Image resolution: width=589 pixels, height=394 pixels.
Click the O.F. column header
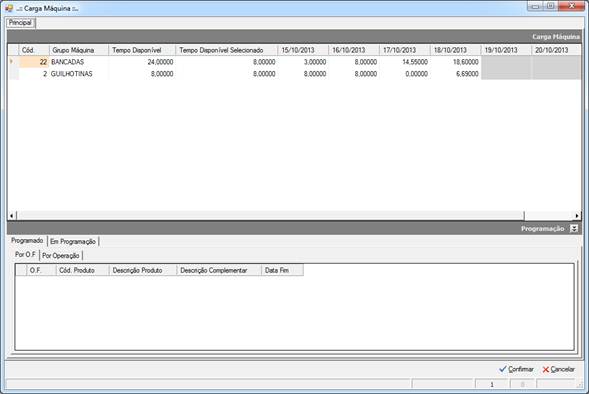click(41, 270)
